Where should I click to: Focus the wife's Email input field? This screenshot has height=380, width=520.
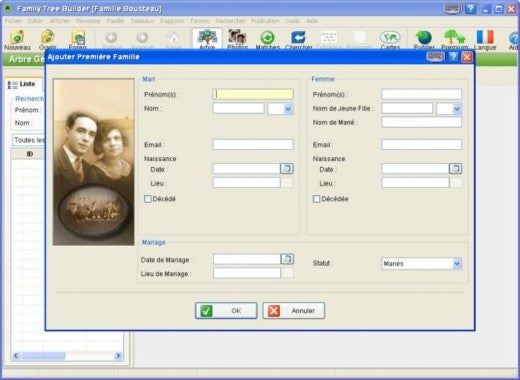point(422,144)
